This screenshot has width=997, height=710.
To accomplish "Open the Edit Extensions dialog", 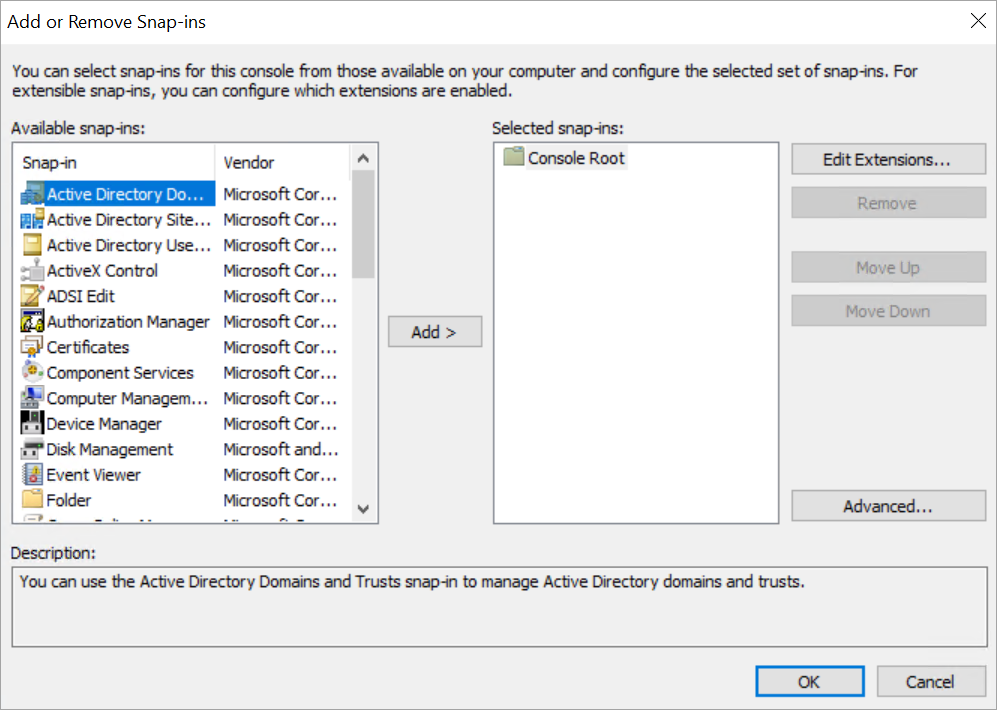I will click(888, 159).
